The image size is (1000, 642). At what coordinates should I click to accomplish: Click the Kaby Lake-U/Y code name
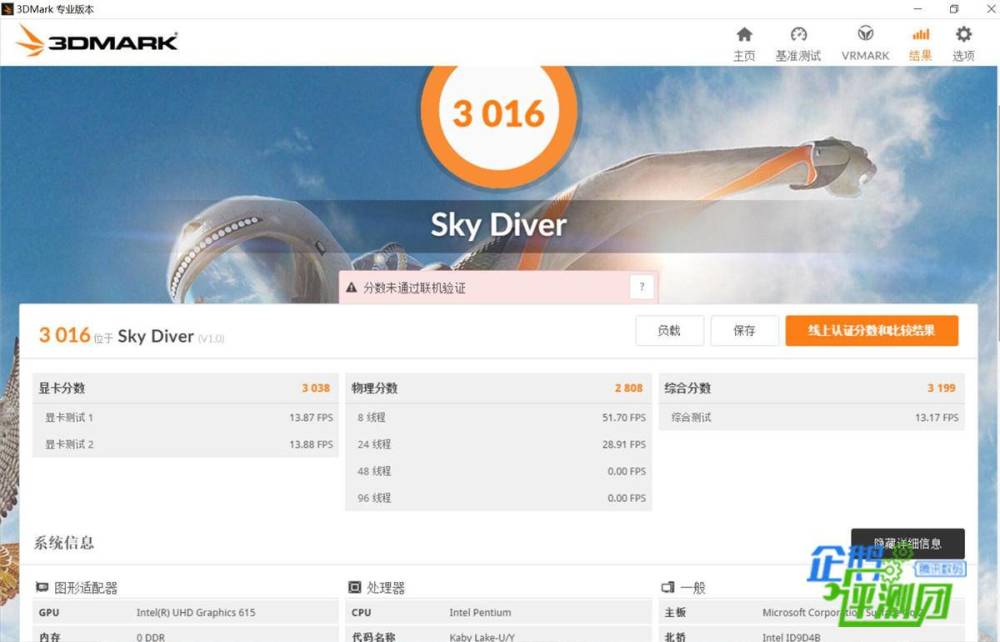[x=482, y=636]
